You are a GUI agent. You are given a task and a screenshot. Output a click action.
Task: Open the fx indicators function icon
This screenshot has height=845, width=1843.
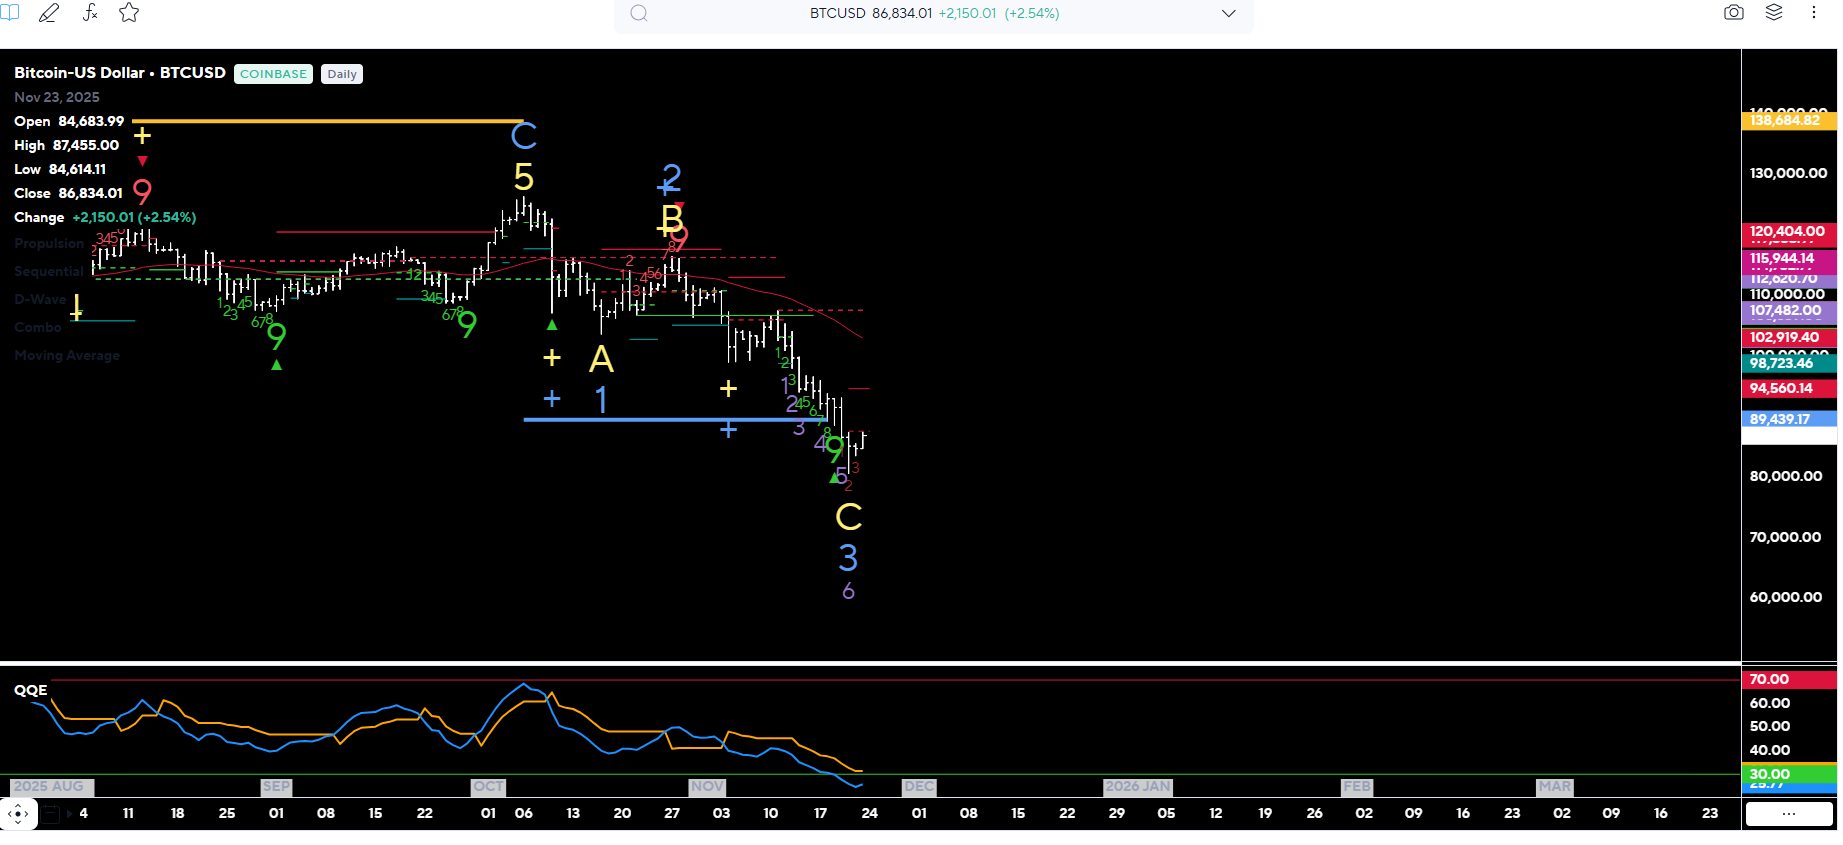[x=90, y=13]
